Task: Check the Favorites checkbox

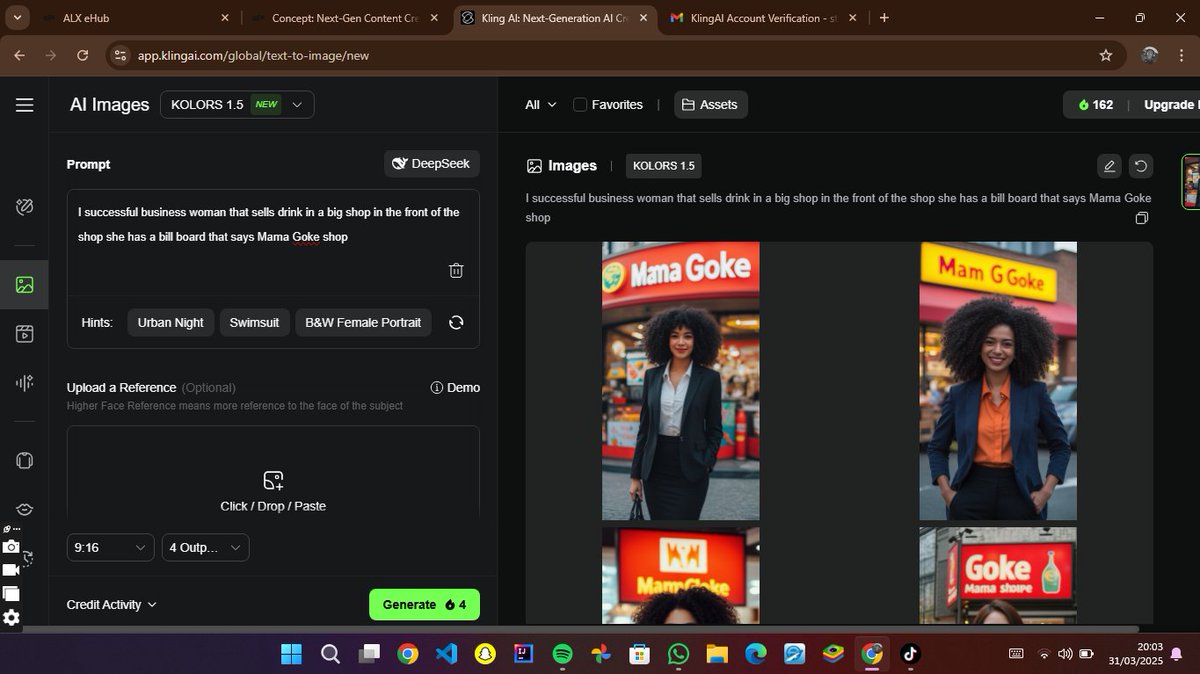Action: pos(580,104)
